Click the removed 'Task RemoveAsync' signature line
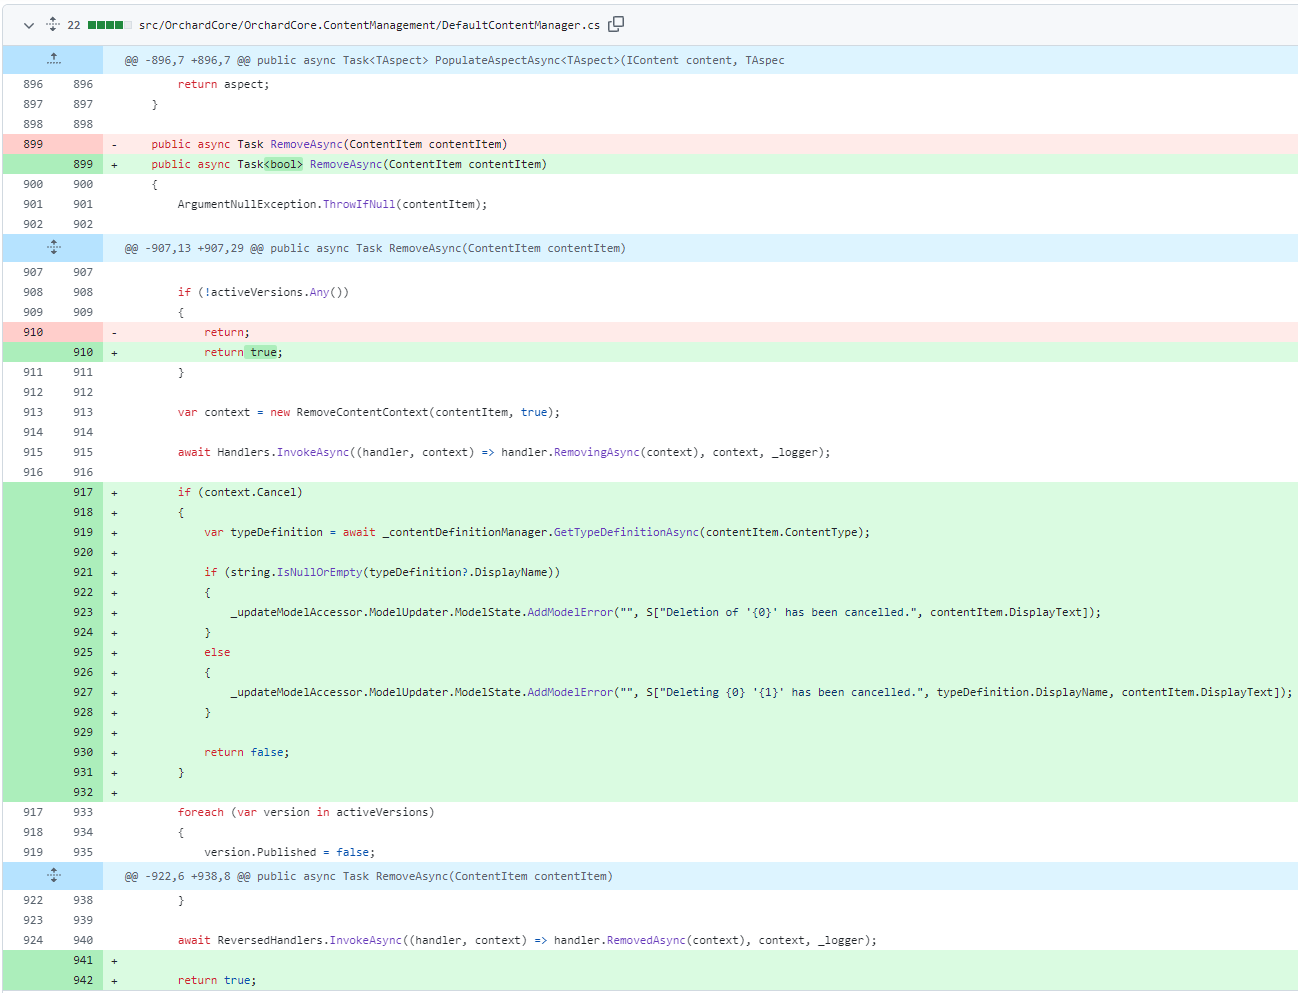The height and width of the screenshot is (993, 1298). coord(329,144)
